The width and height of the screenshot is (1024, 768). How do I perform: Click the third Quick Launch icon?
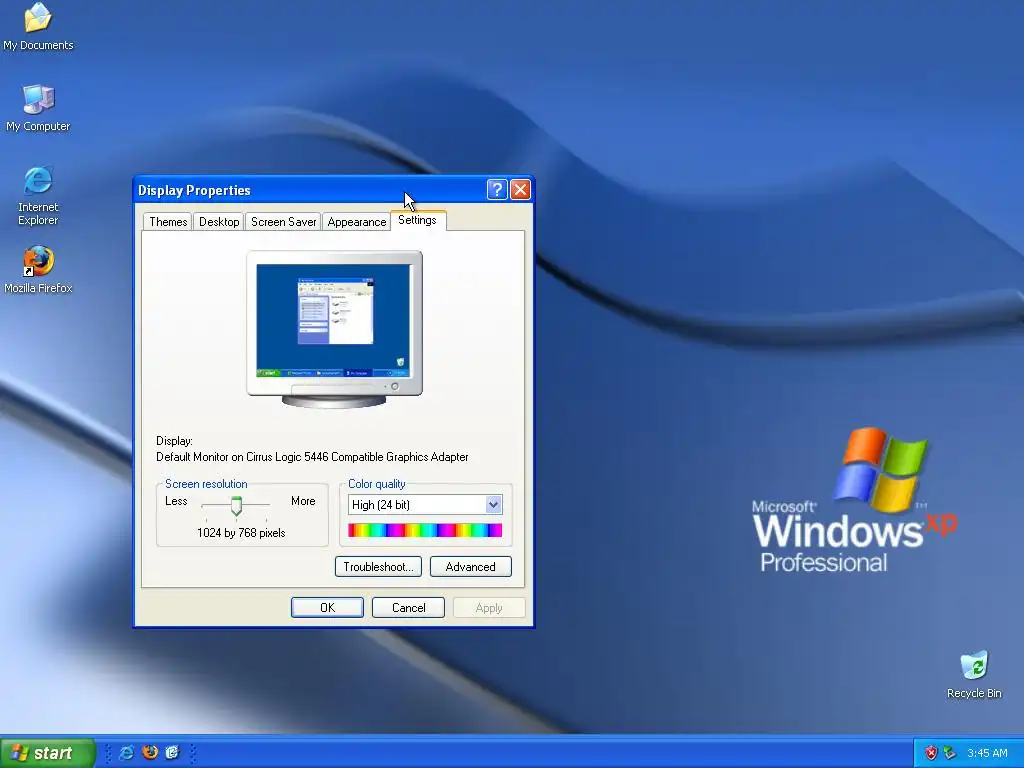[x=172, y=752]
